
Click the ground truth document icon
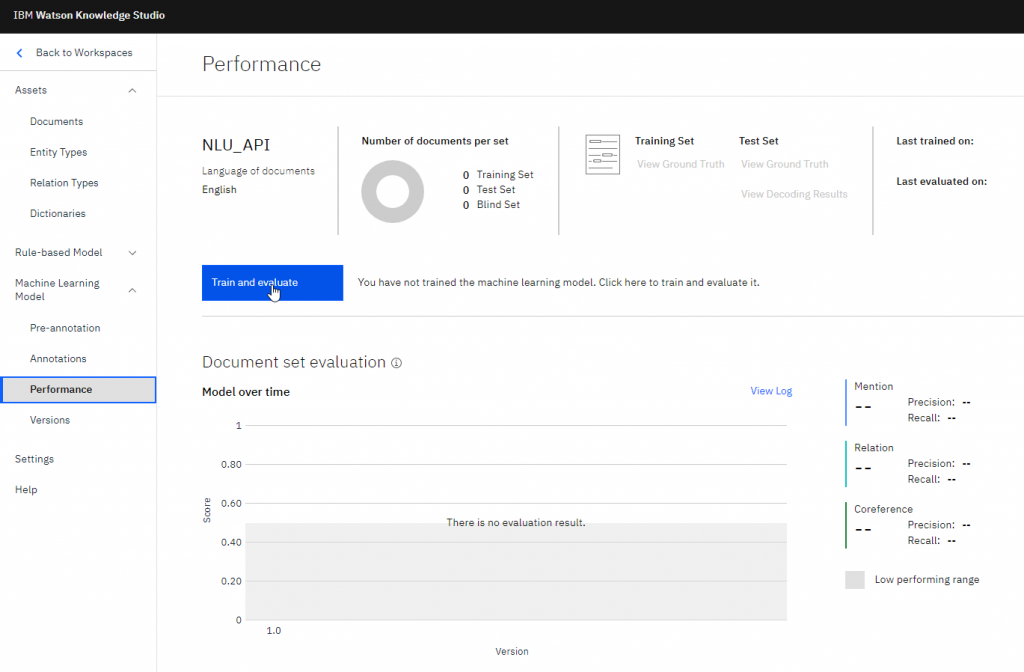[602, 155]
